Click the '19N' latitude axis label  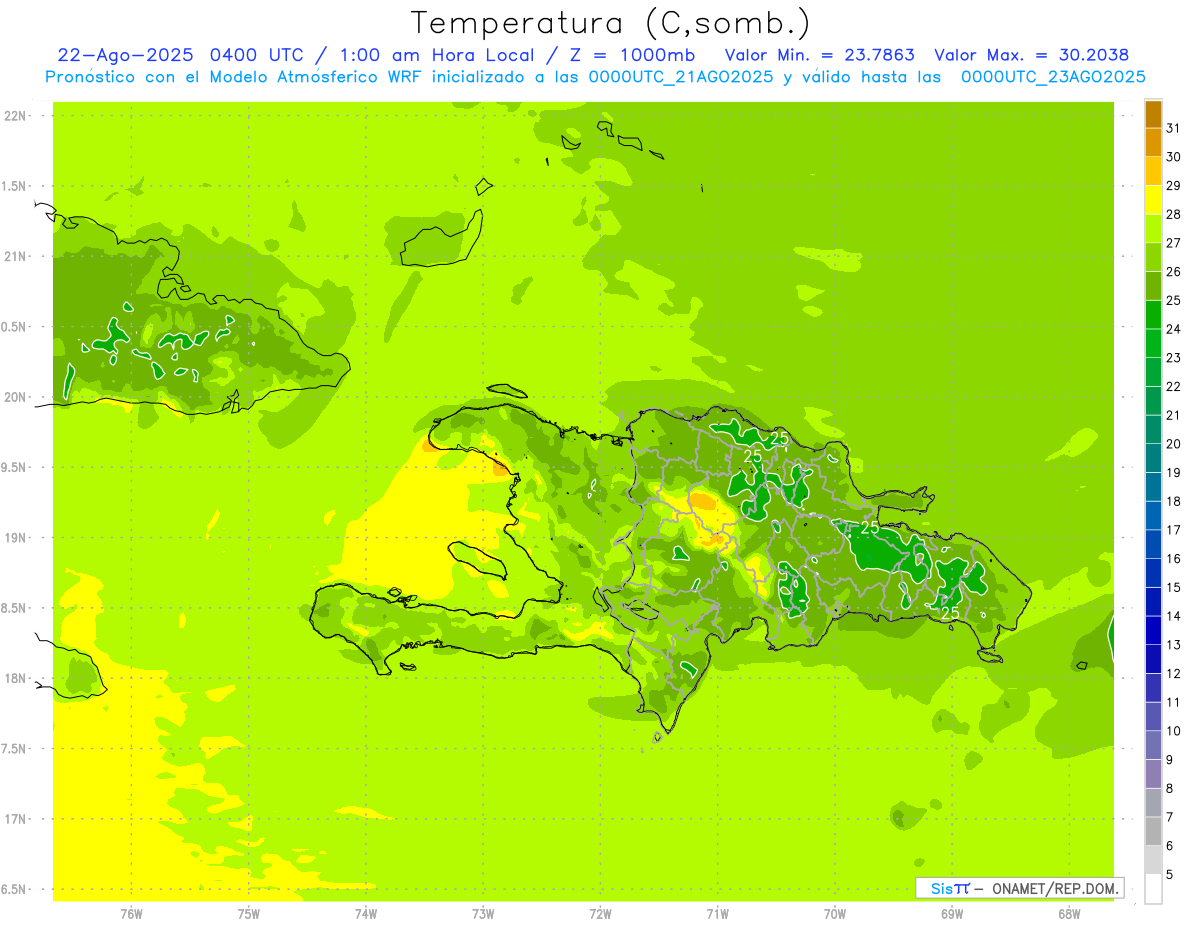(x=17, y=538)
